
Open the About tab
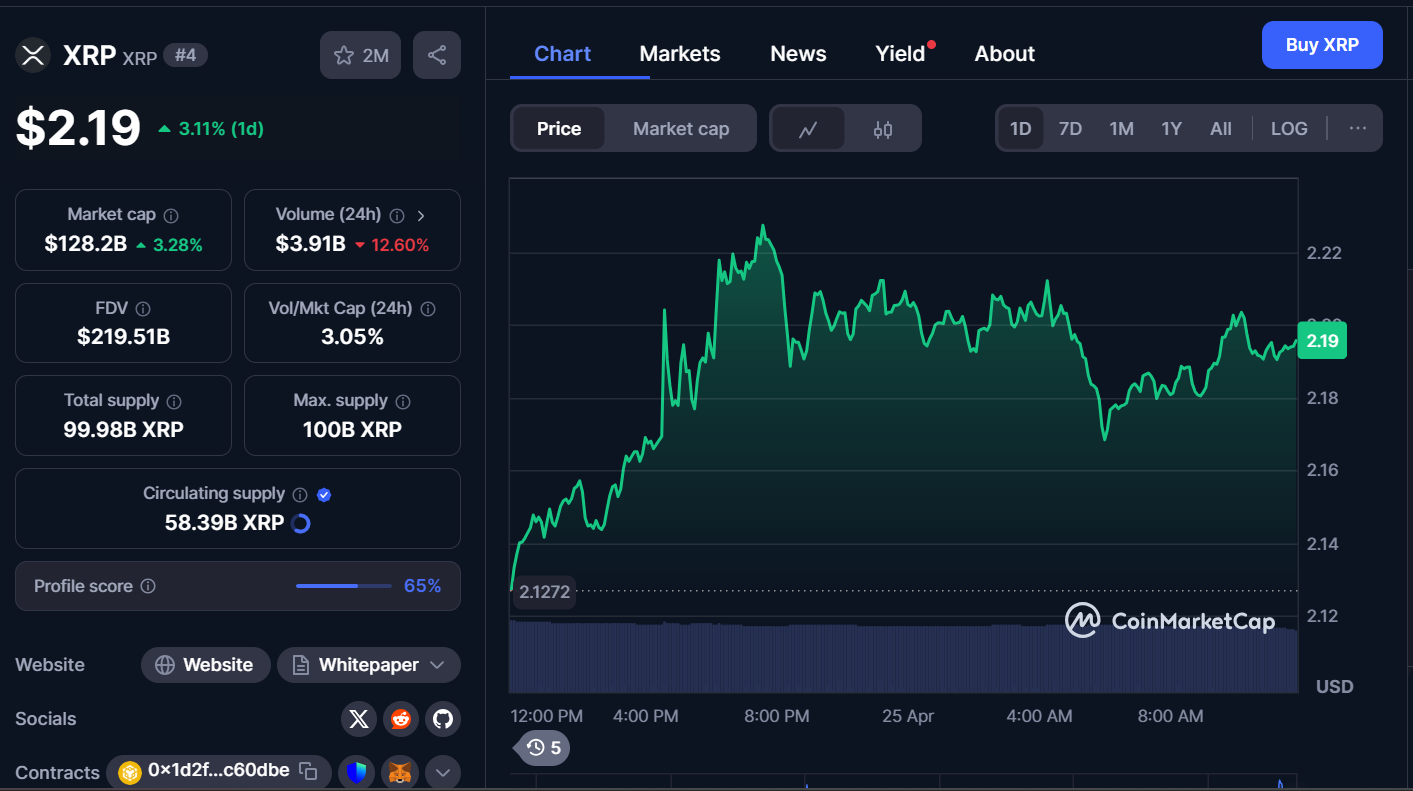pyautogui.click(x=1005, y=54)
